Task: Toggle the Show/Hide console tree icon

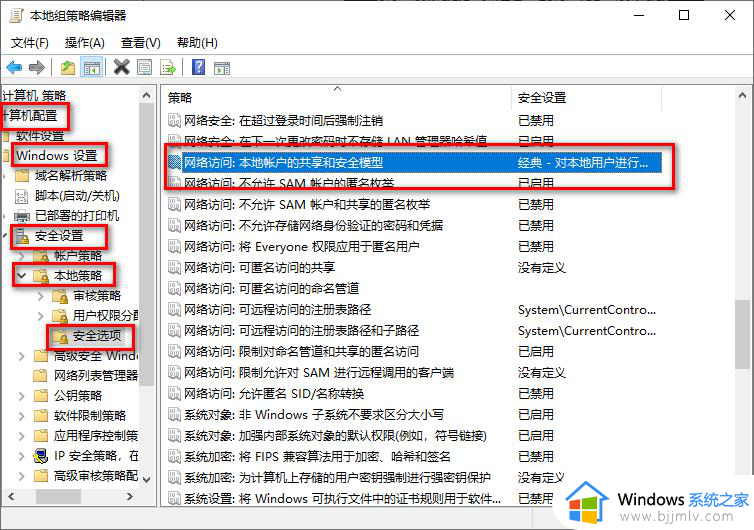Action: point(91,67)
